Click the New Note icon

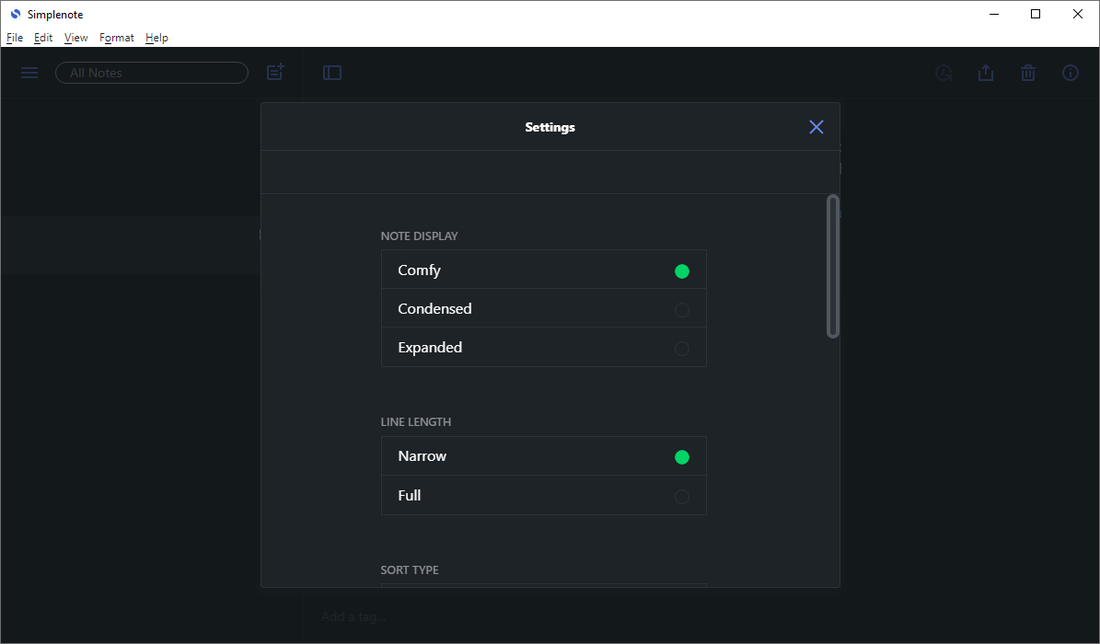click(x=275, y=72)
